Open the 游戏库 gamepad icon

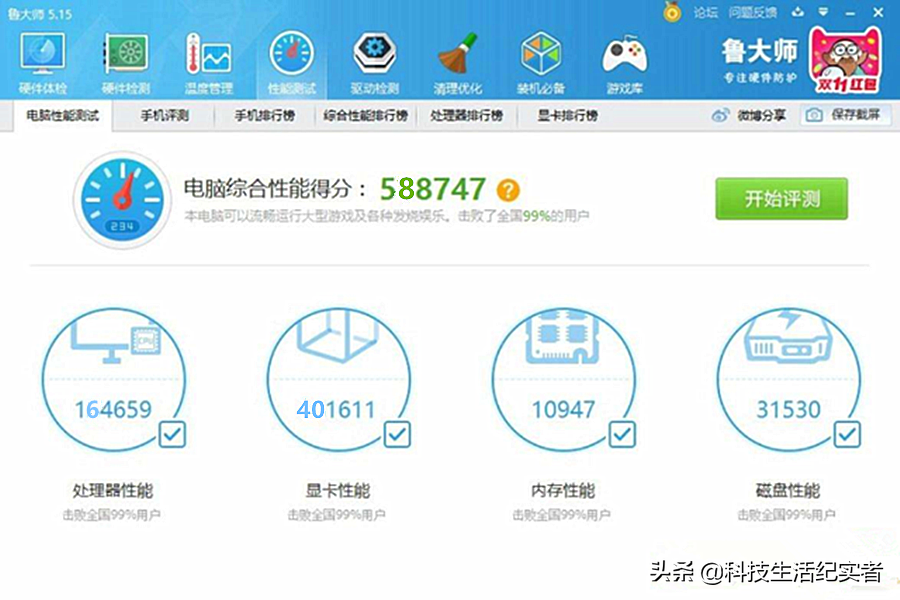click(625, 60)
